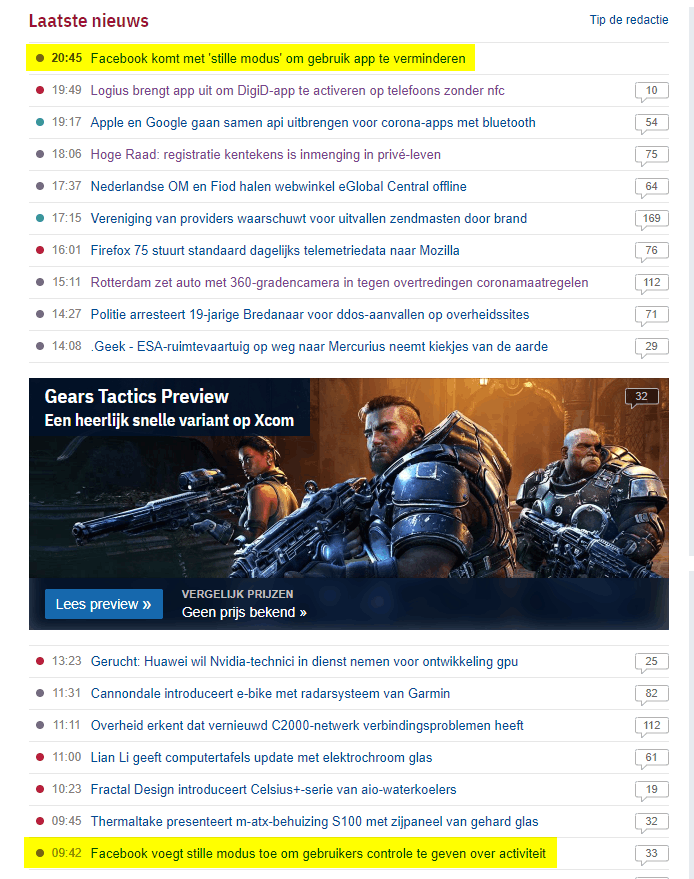
Task: Open the 10 comments bubble for Logius article
Action: click(651, 91)
